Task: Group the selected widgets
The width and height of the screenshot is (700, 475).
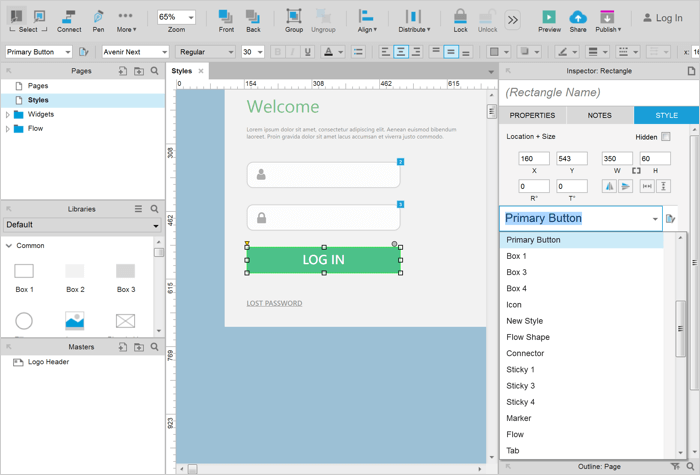Action: 294,21
